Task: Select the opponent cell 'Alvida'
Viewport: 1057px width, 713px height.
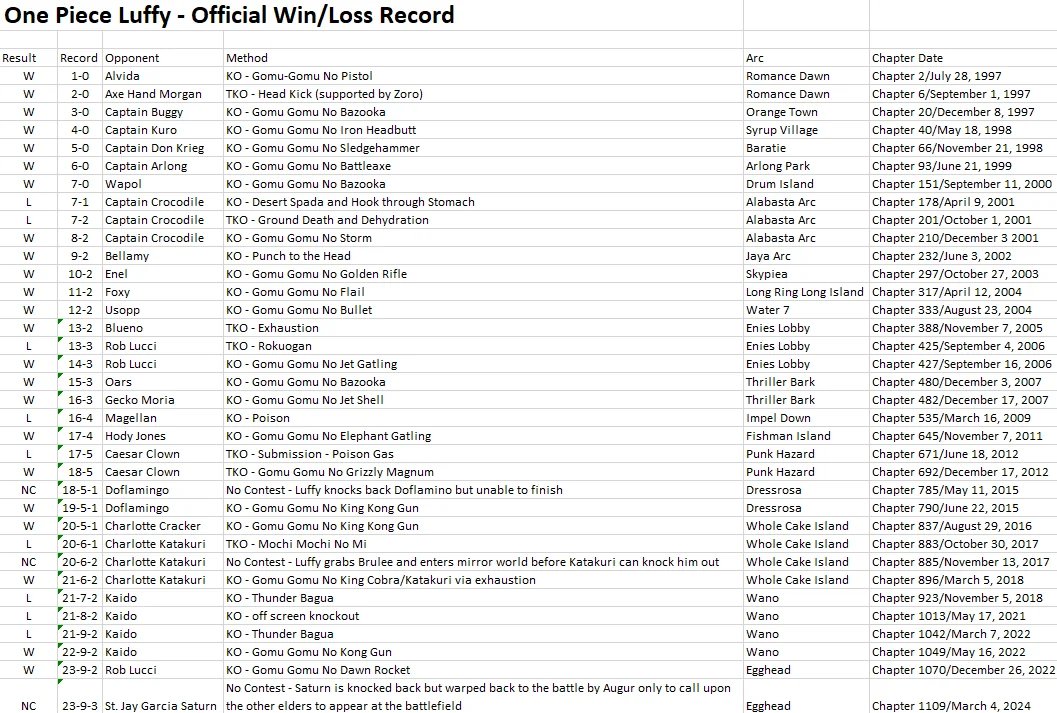Action: click(163, 76)
